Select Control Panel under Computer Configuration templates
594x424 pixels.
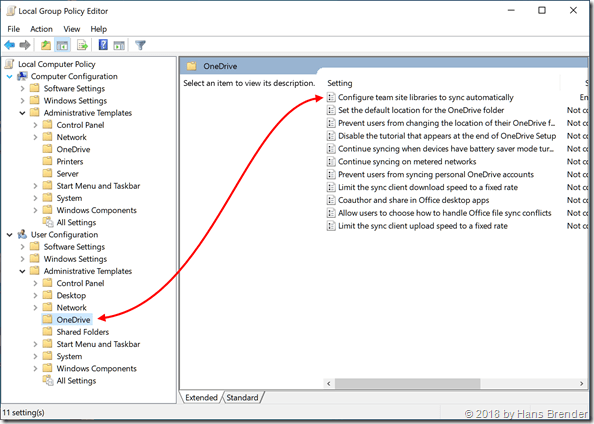point(80,125)
